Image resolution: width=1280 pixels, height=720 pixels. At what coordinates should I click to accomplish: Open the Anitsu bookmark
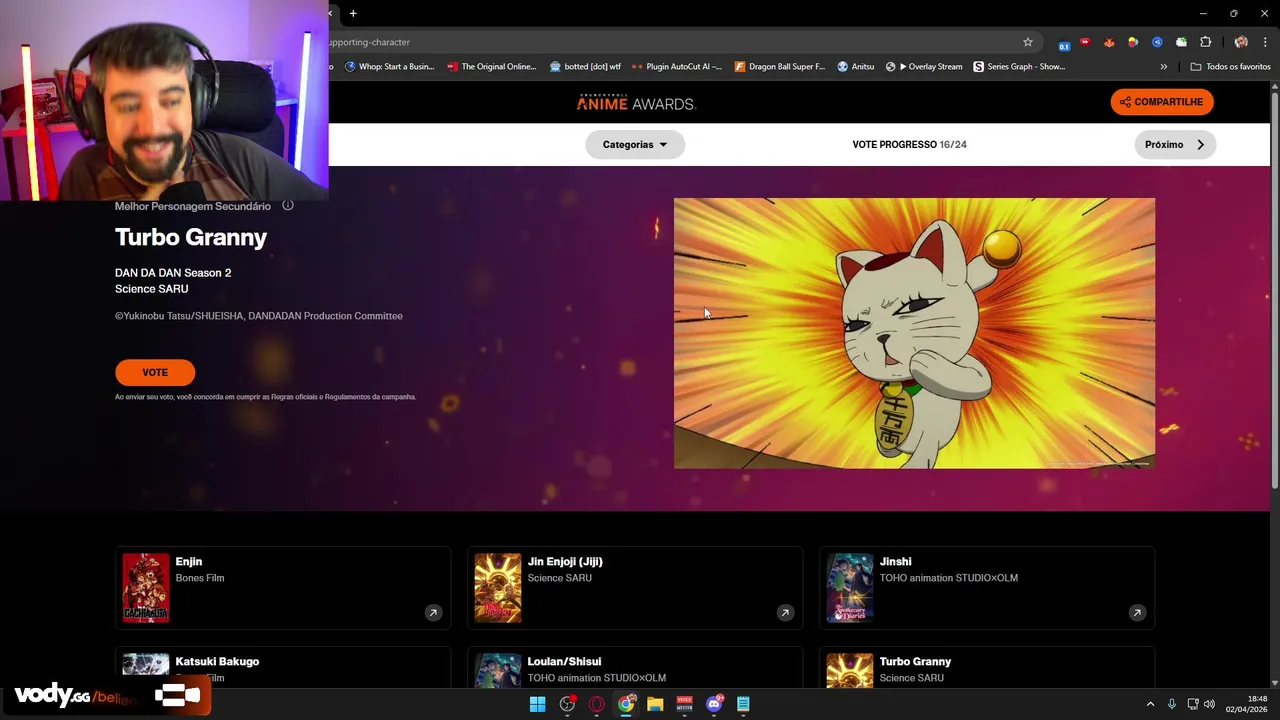coord(856,67)
